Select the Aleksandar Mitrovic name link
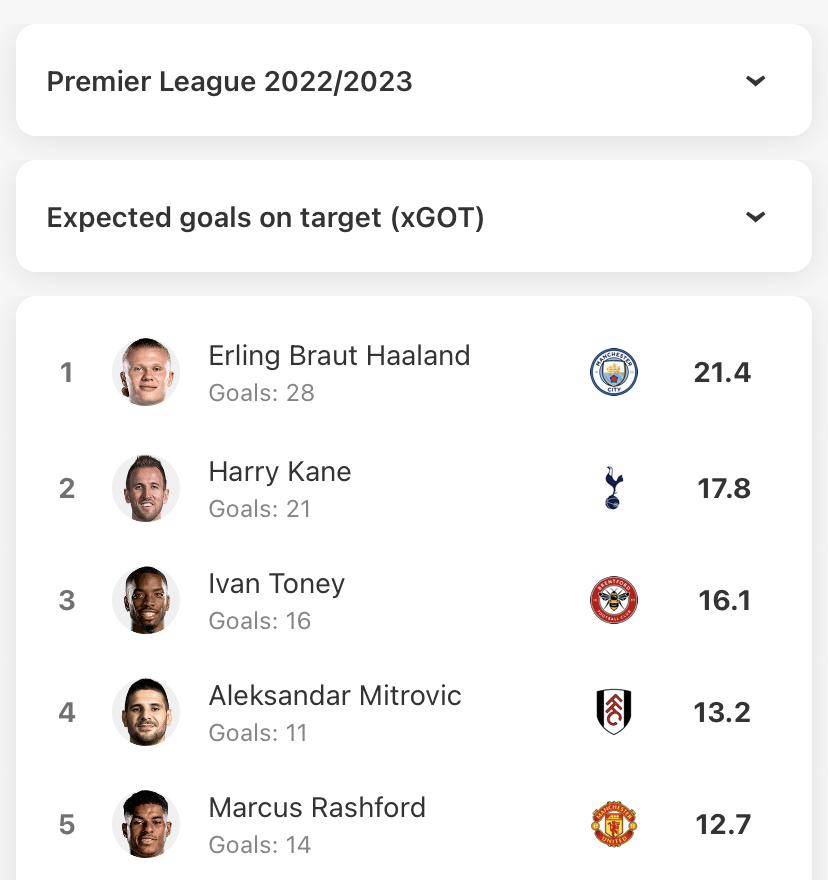The image size is (828, 880). pos(335,696)
